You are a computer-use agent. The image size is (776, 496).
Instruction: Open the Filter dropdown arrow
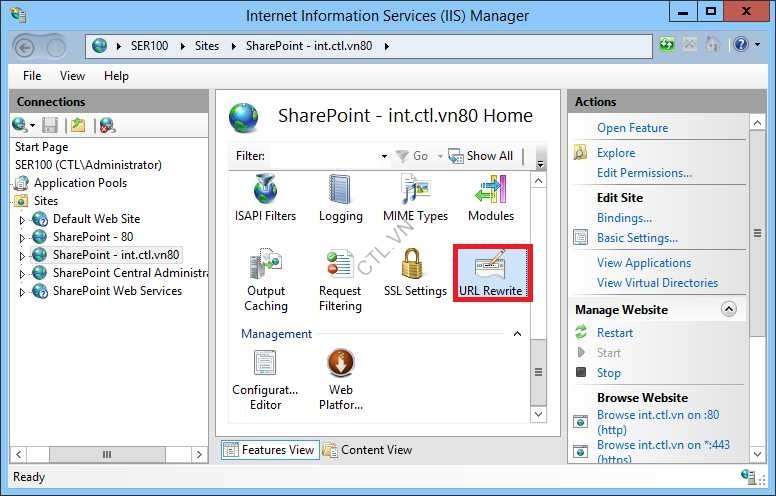[384, 156]
